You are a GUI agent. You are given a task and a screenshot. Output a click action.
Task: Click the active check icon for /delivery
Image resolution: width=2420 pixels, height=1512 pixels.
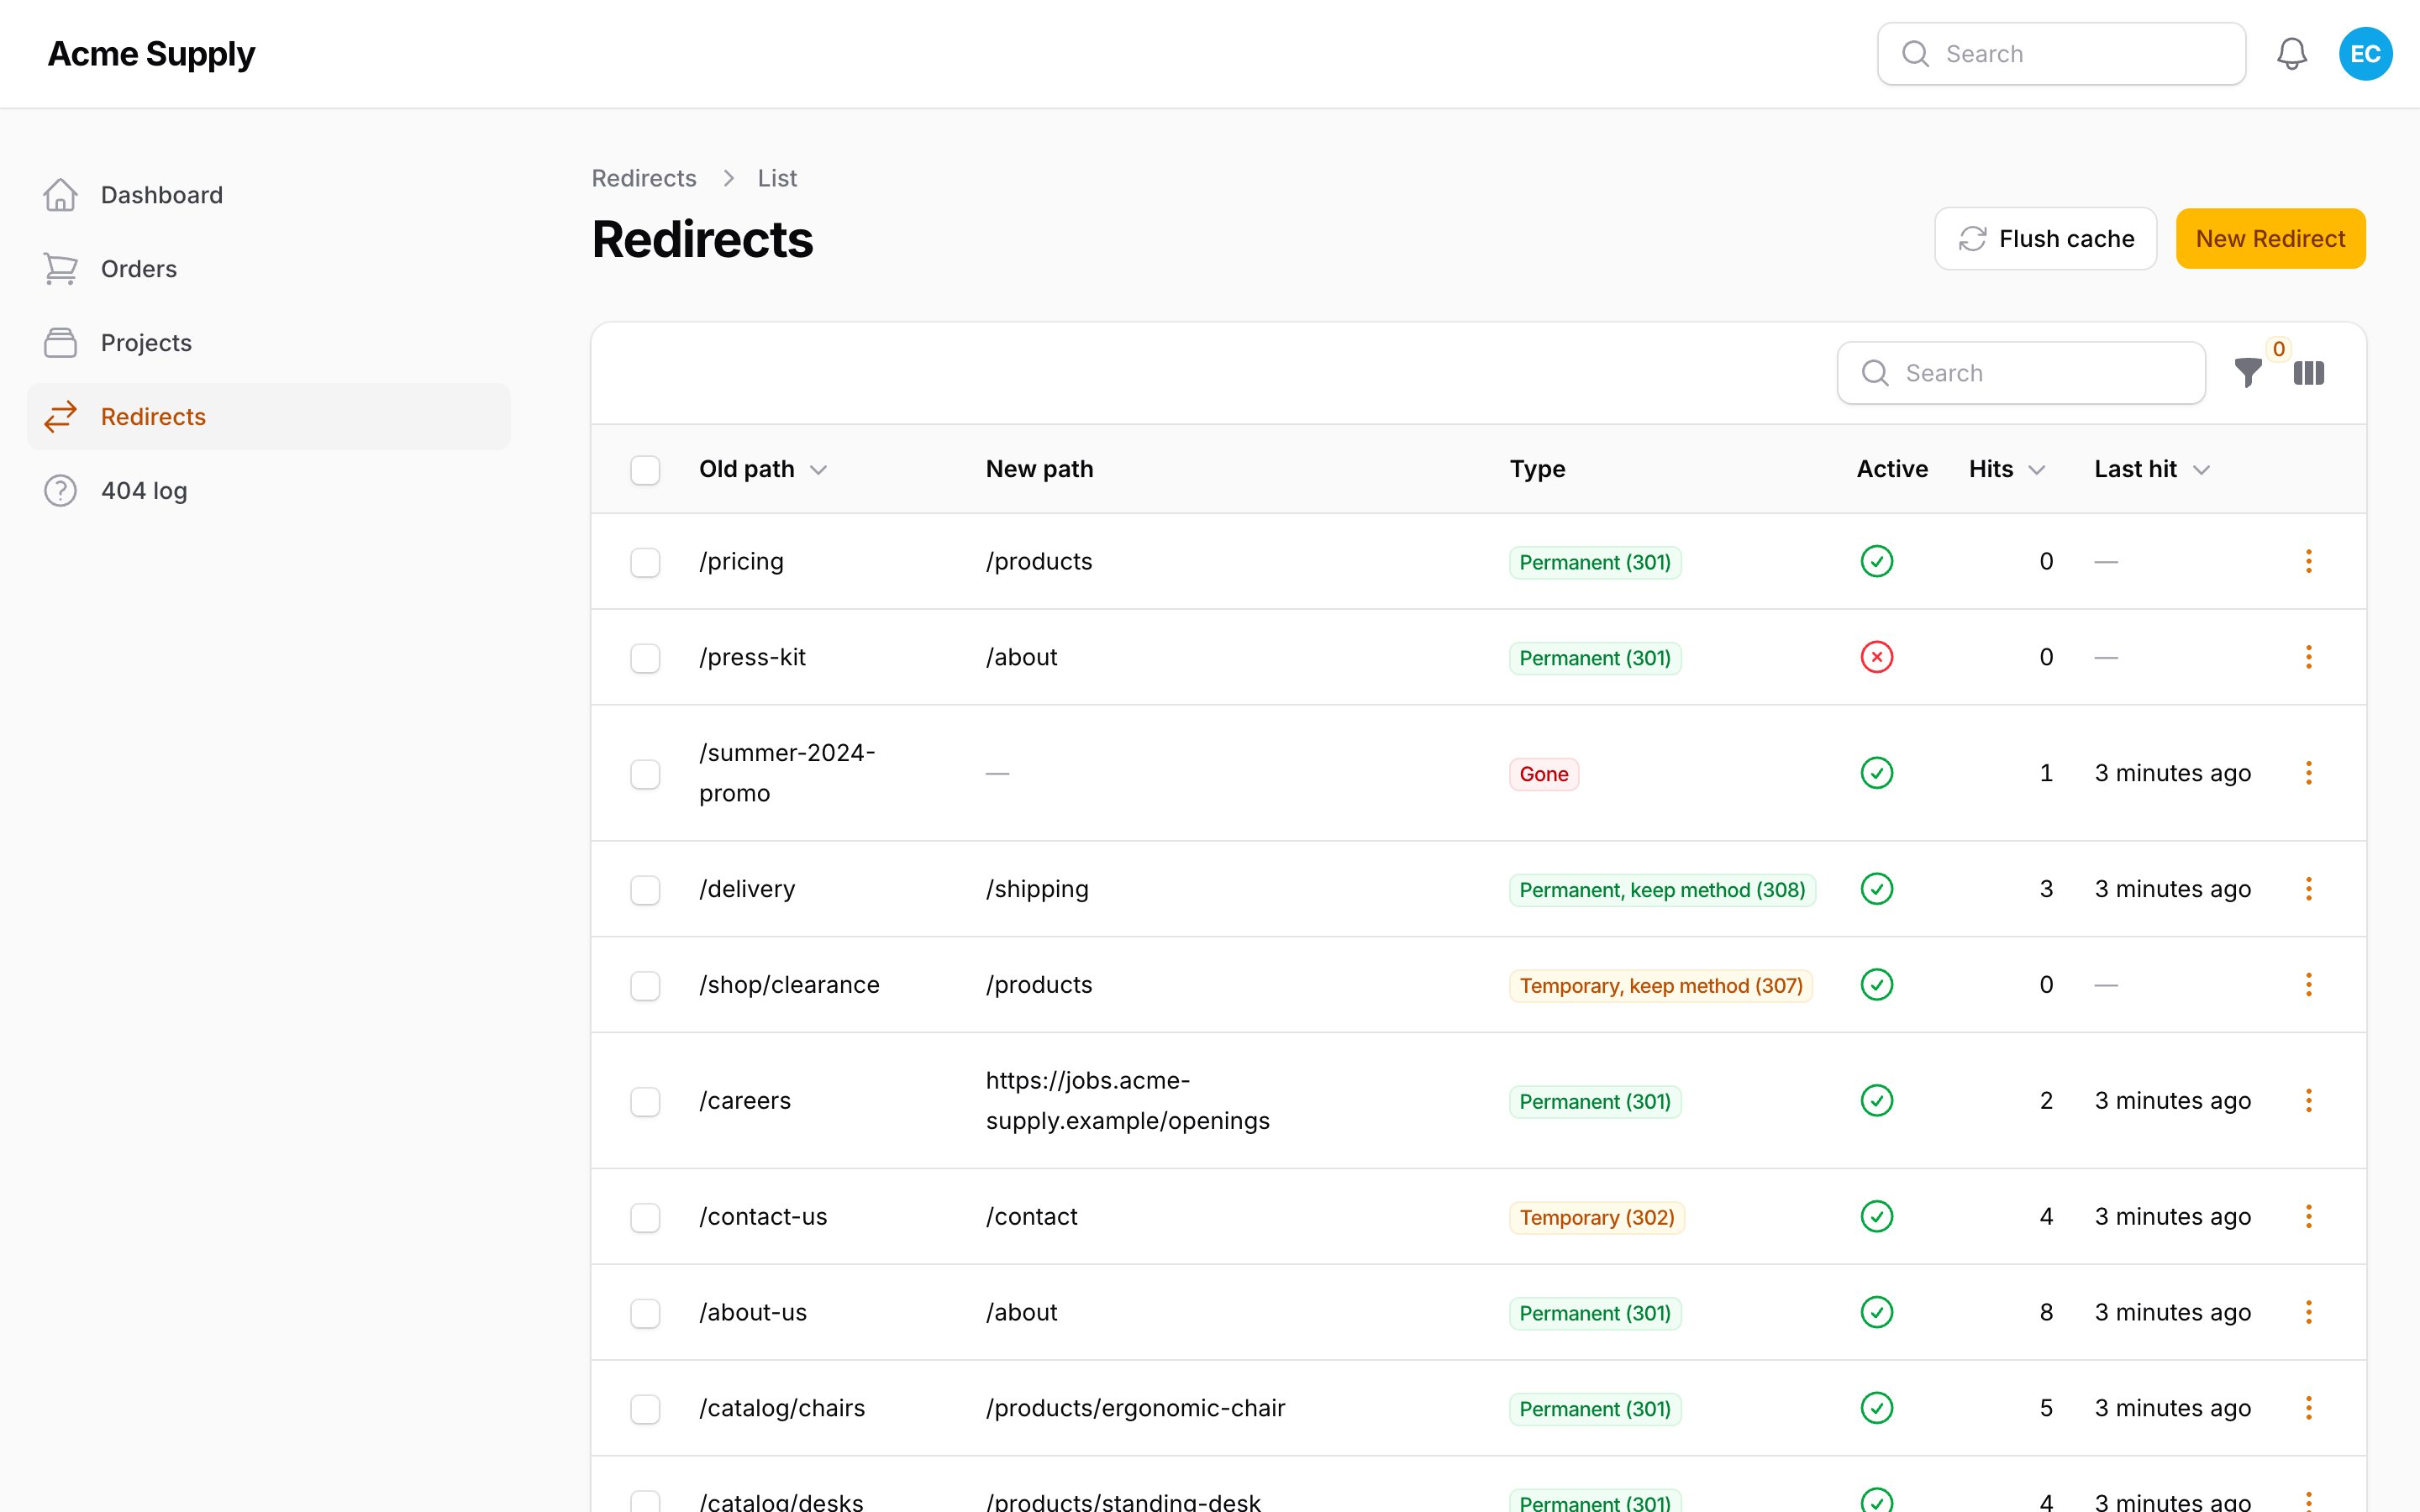[1876, 889]
